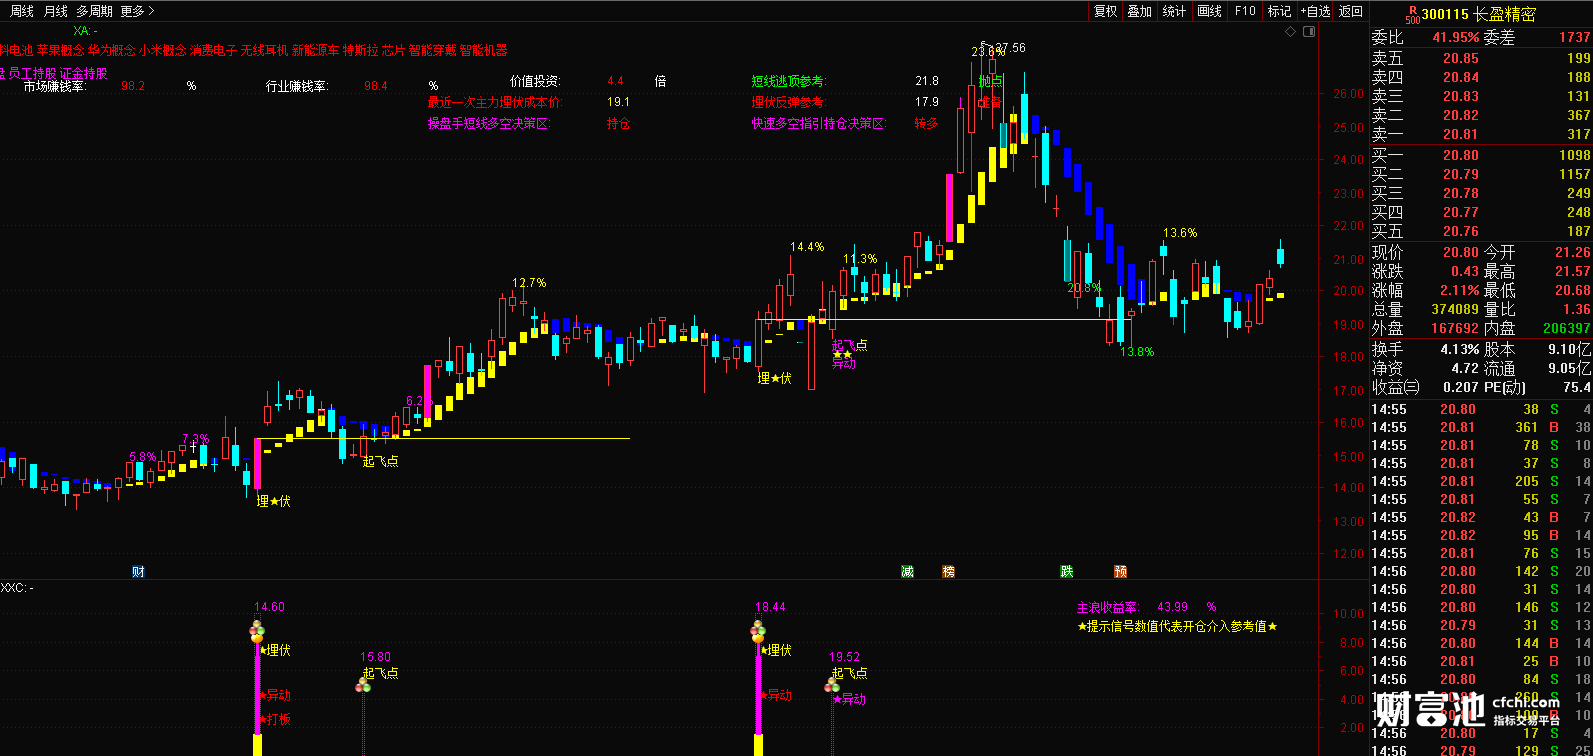Open the 复权 adjustment dropdown
The height and width of the screenshot is (756, 1593).
click(1105, 11)
